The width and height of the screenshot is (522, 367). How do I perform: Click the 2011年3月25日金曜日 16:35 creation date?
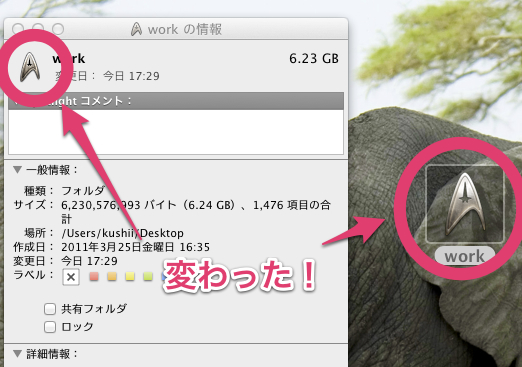click(135, 247)
